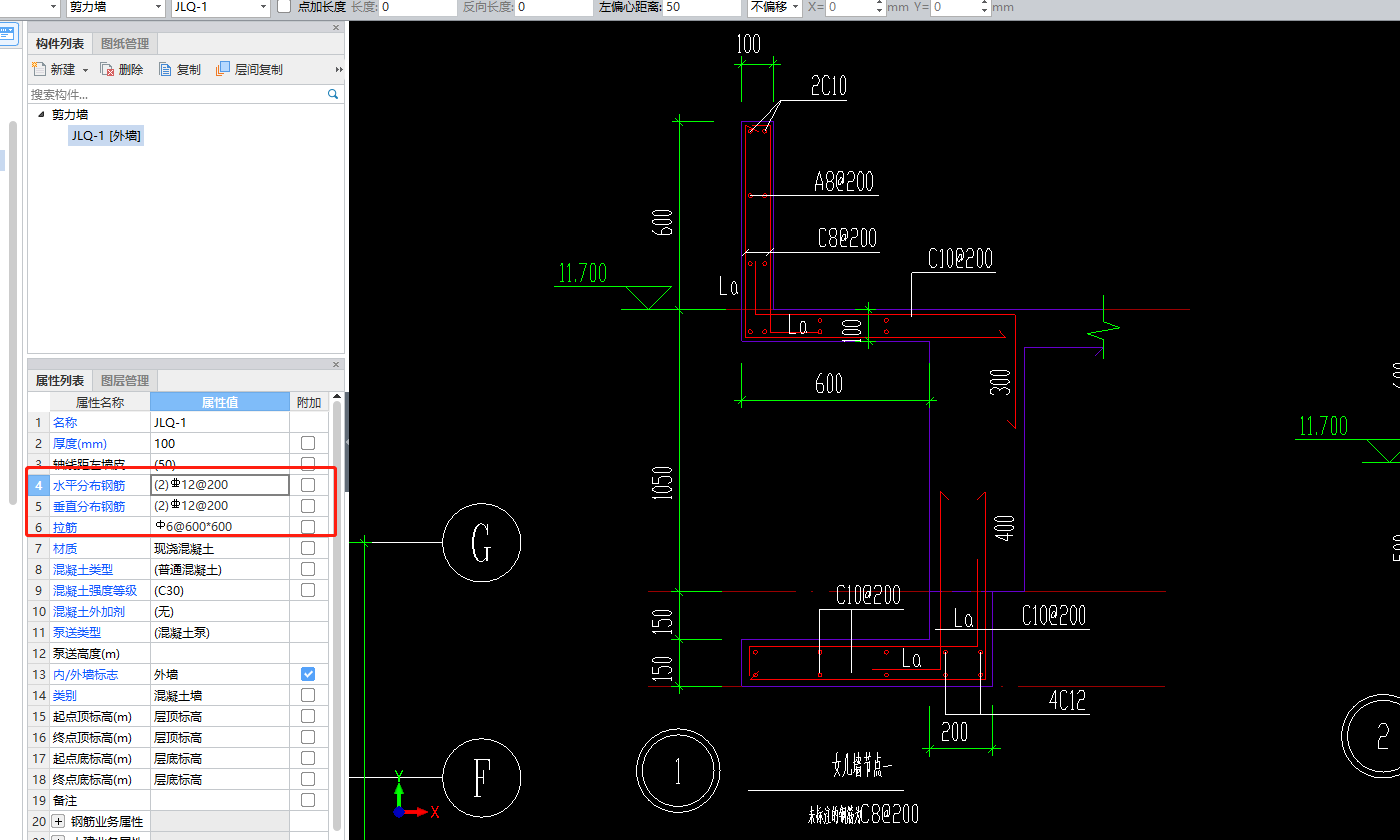Check 附加 box for 垂直分布钢筋 row
1400x840 pixels.
click(x=308, y=506)
